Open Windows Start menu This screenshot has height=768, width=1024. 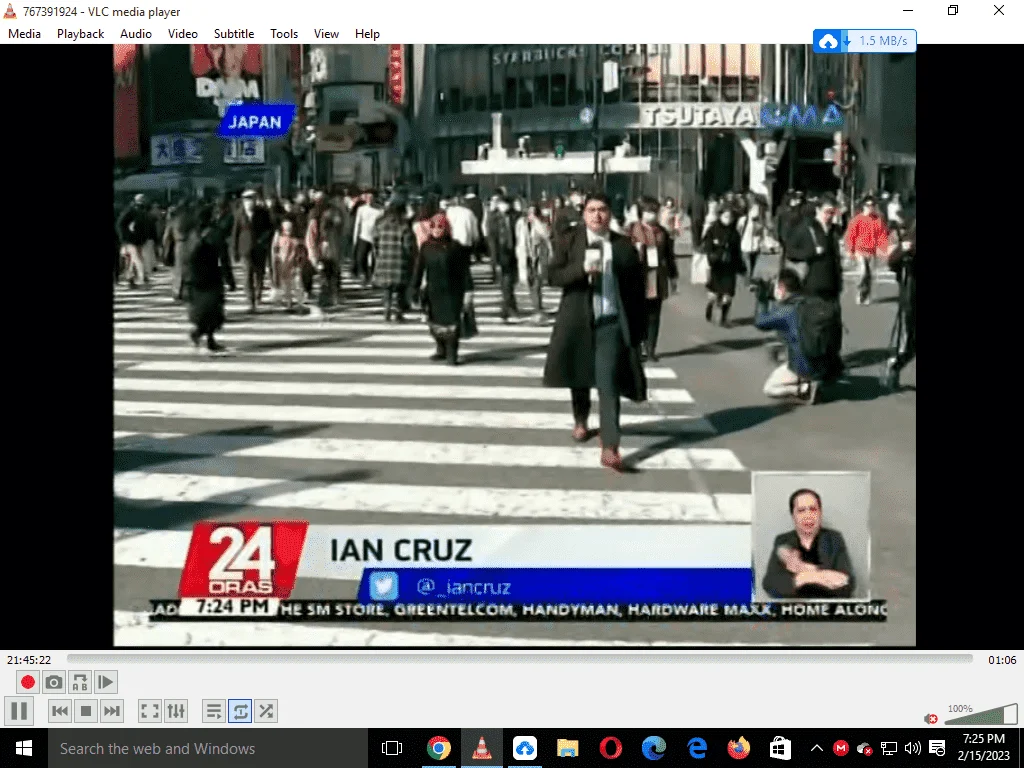click(x=24, y=748)
